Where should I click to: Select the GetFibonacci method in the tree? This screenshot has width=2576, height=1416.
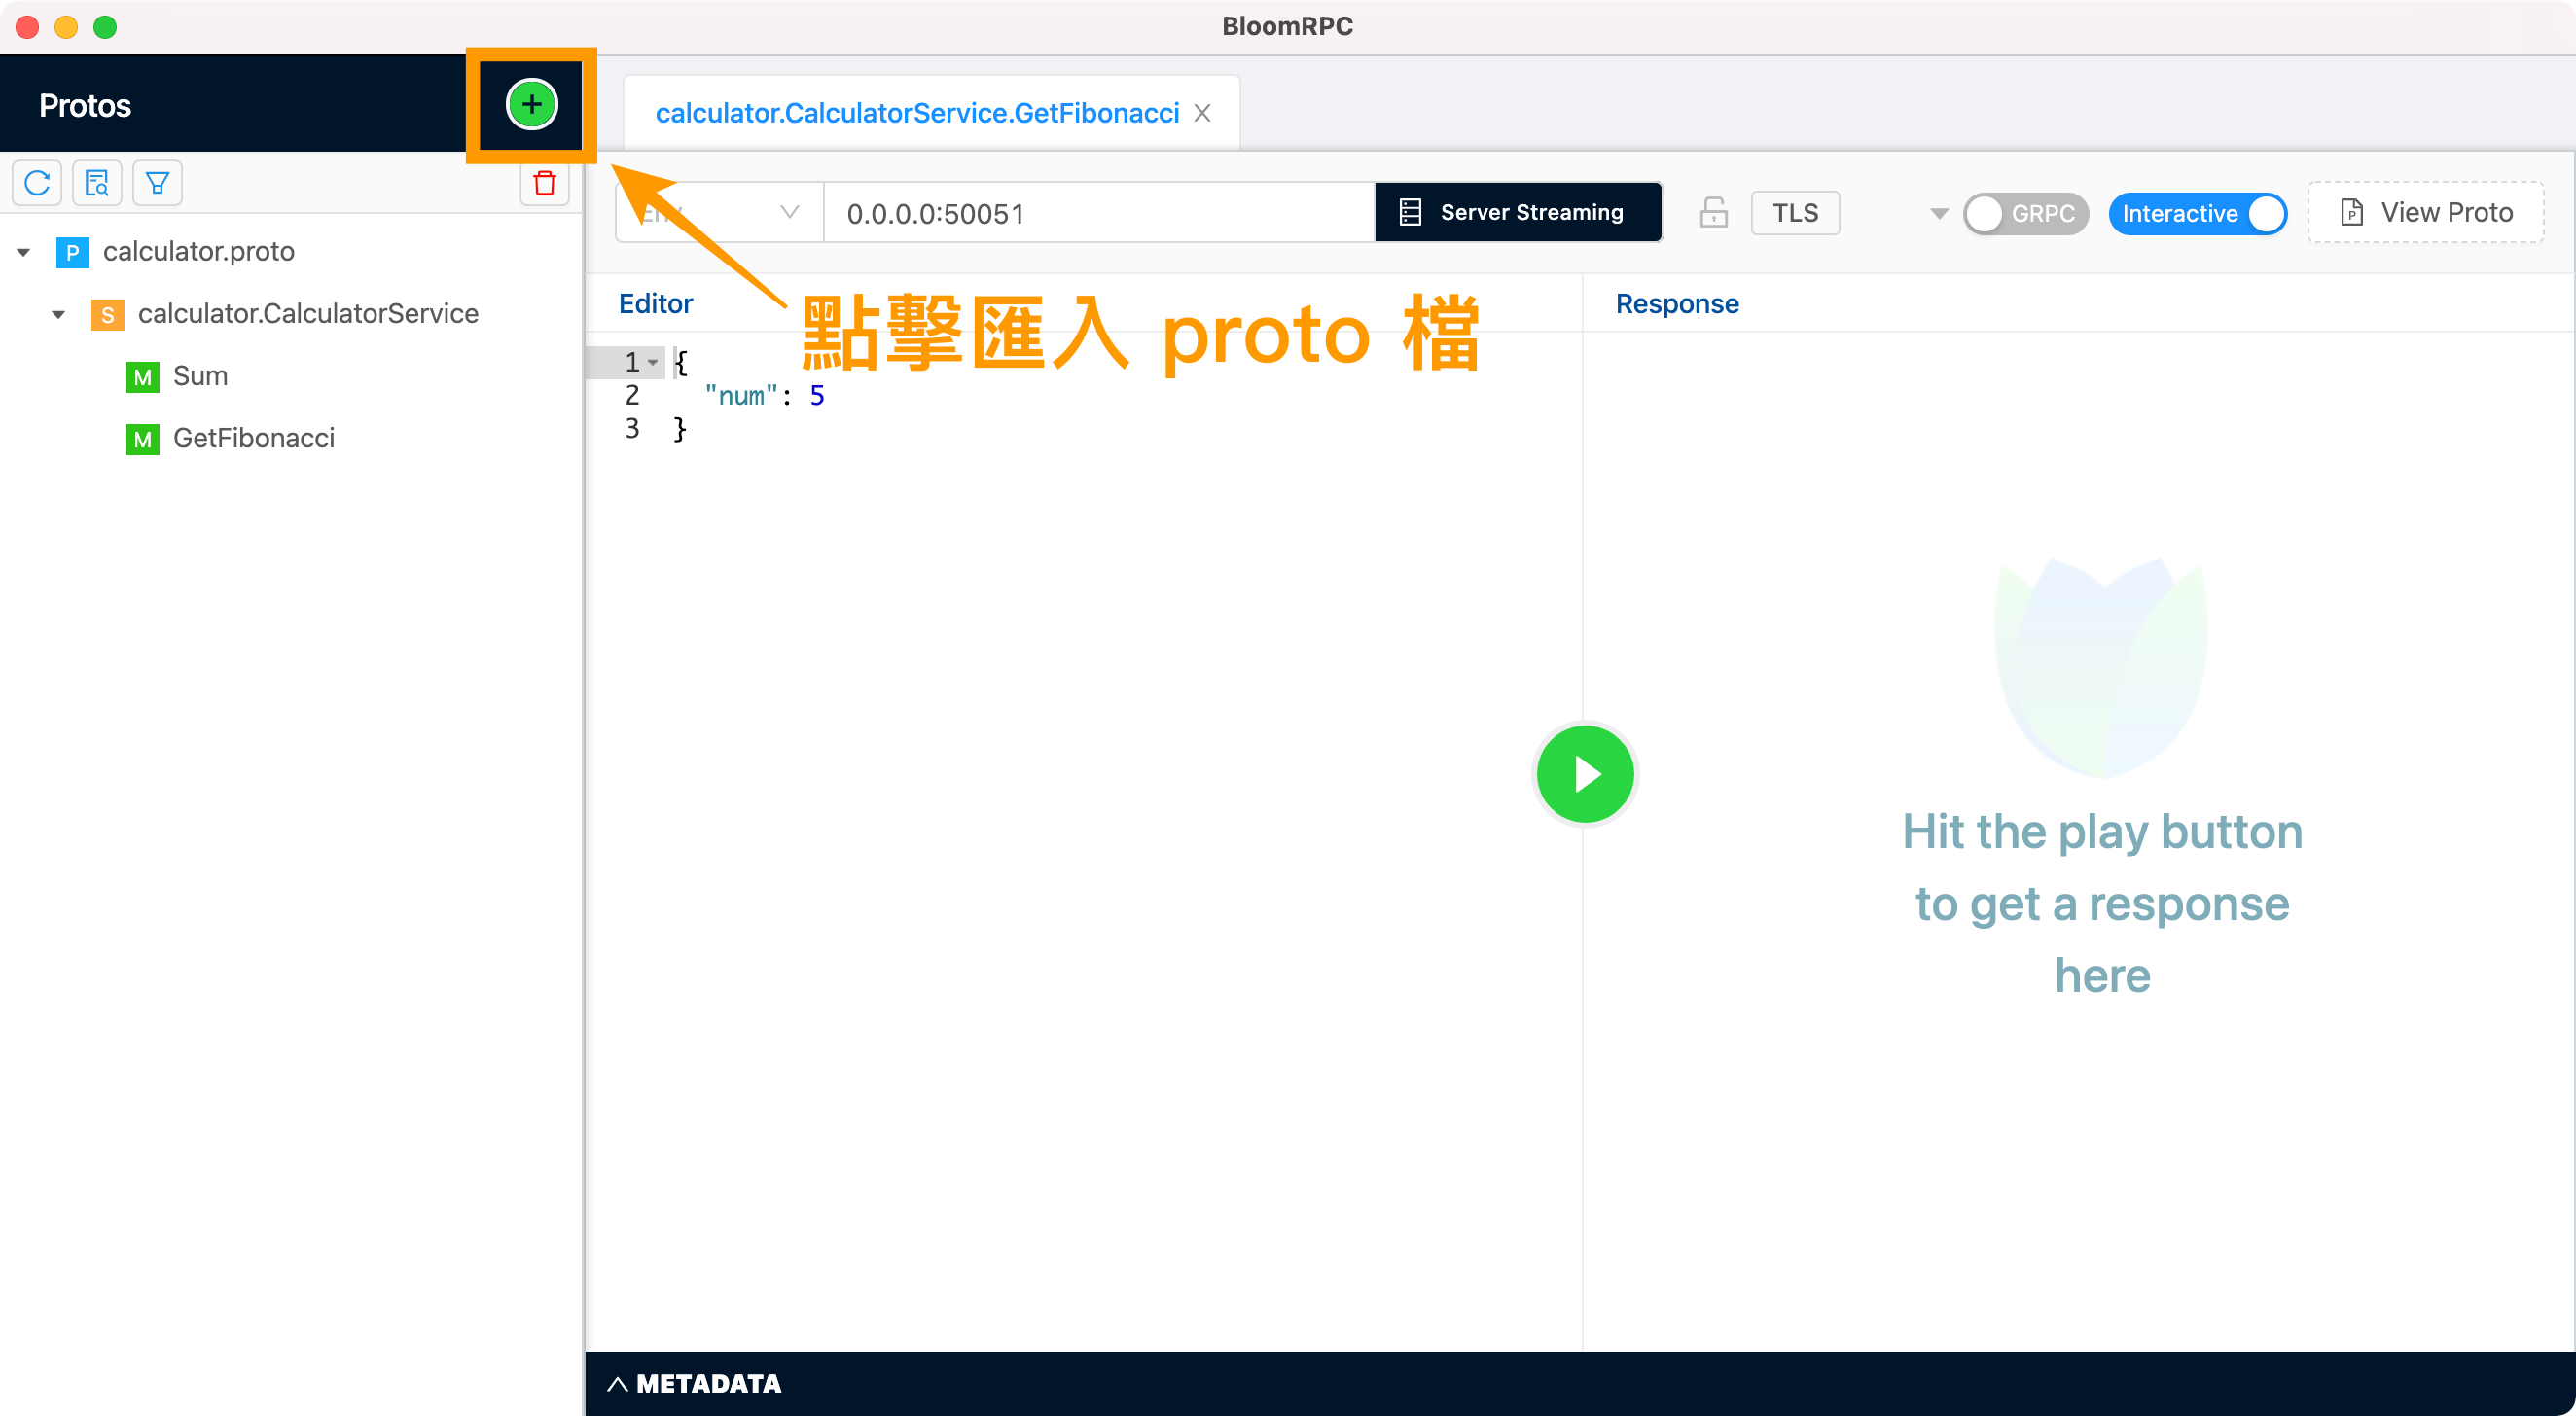(x=253, y=438)
